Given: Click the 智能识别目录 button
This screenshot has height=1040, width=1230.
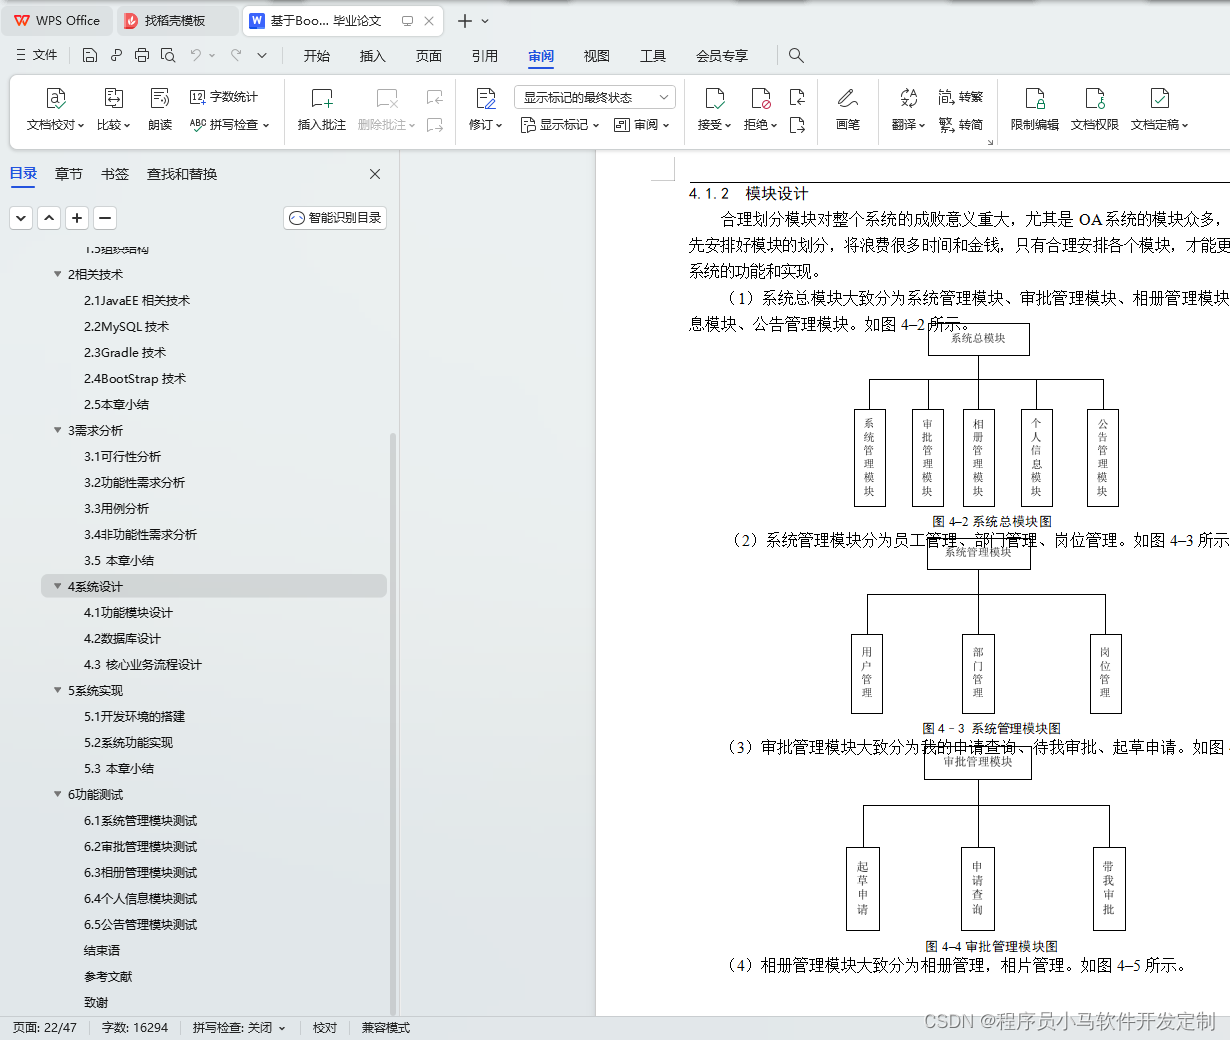Looking at the screenshot, I should pyautogui.click(x=334, y=217).
